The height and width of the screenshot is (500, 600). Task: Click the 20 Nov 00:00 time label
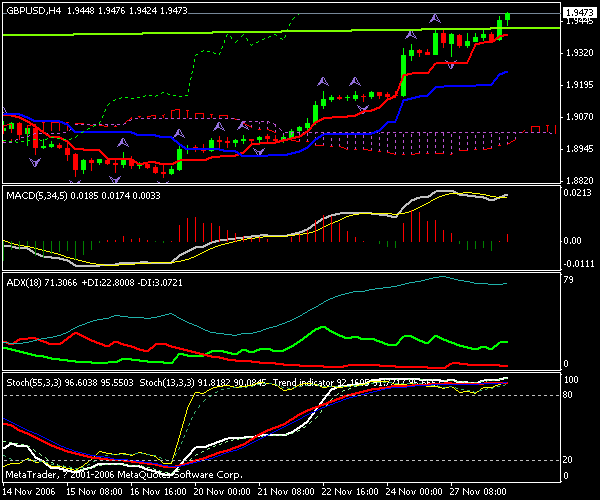[x=222, y=492]
